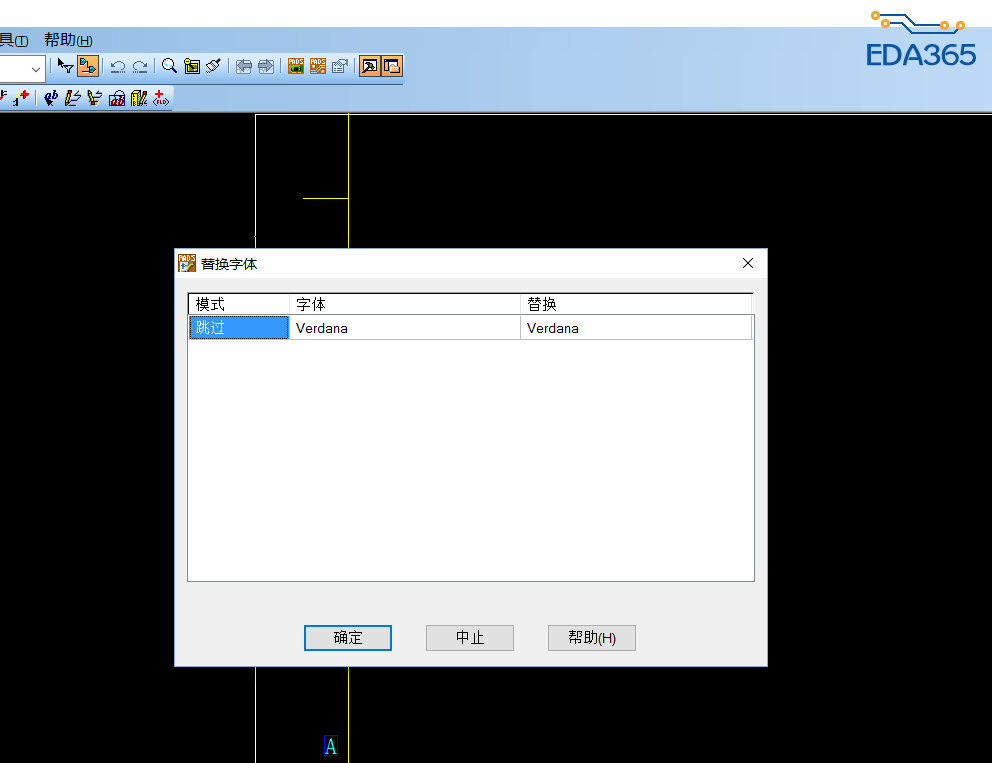This screenshot has width=992, height=763.
Task: Click 确定 button in font dialog
Action: 347,638
